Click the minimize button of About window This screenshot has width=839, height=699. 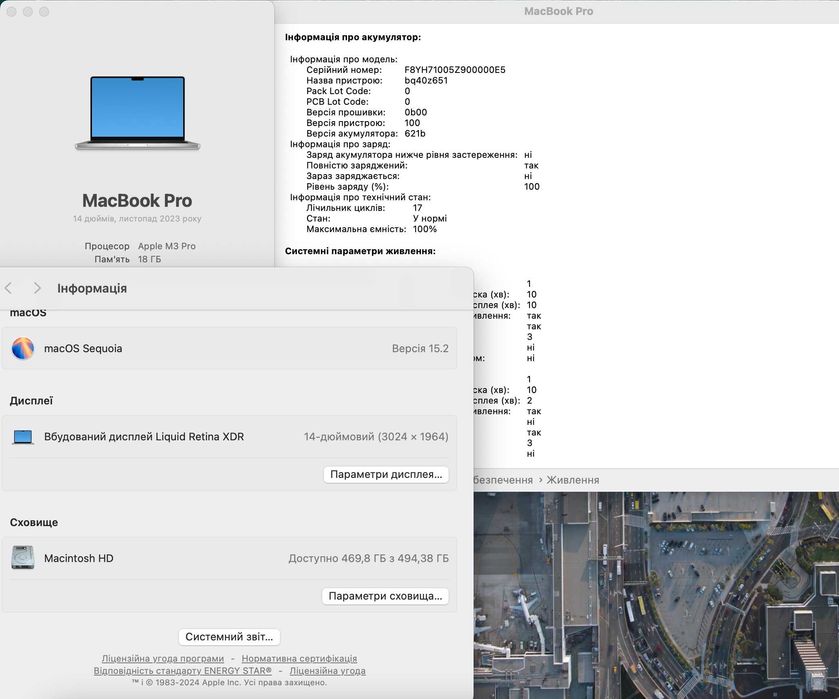28,11
